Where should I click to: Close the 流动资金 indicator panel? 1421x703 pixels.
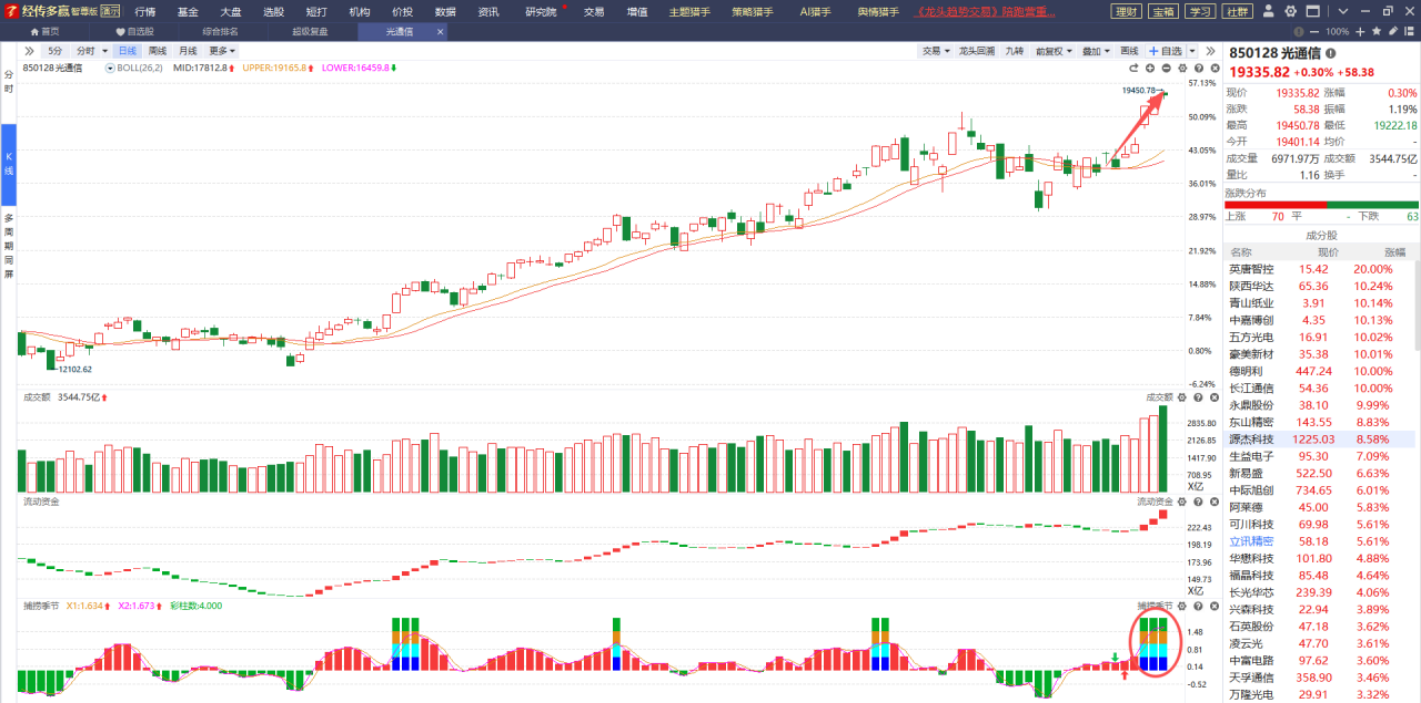pos(1212,501)
